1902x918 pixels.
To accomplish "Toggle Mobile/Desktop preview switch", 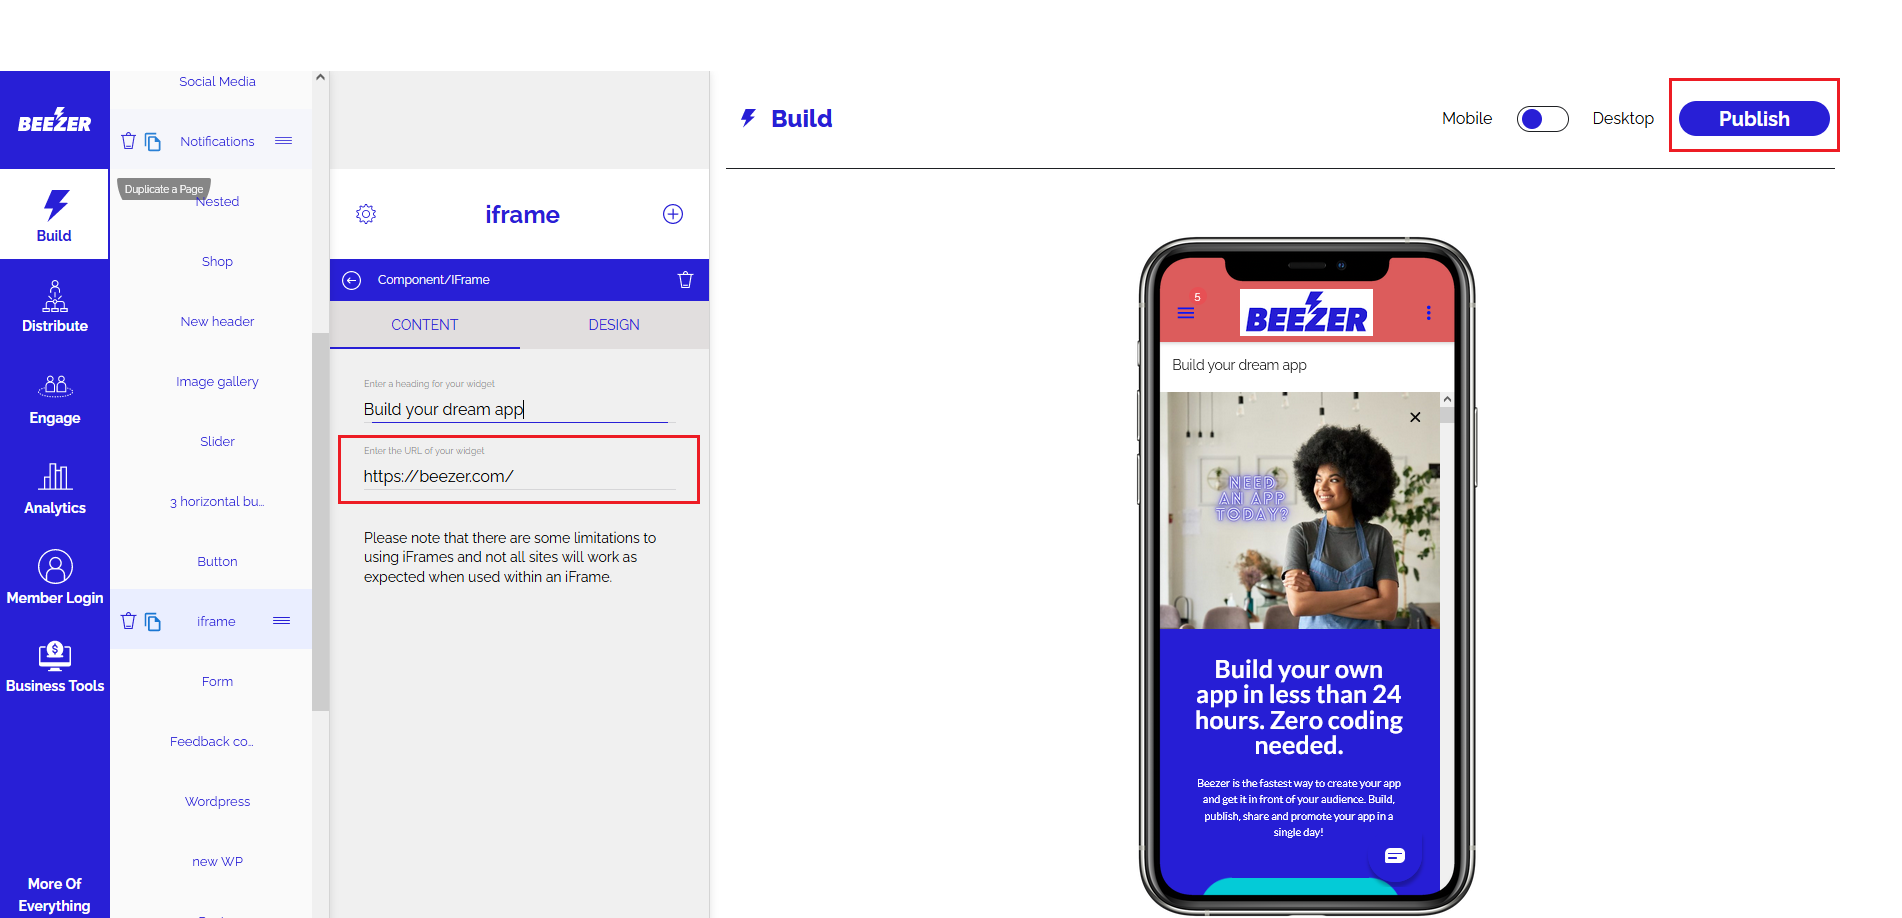I will click(1543, 119).
